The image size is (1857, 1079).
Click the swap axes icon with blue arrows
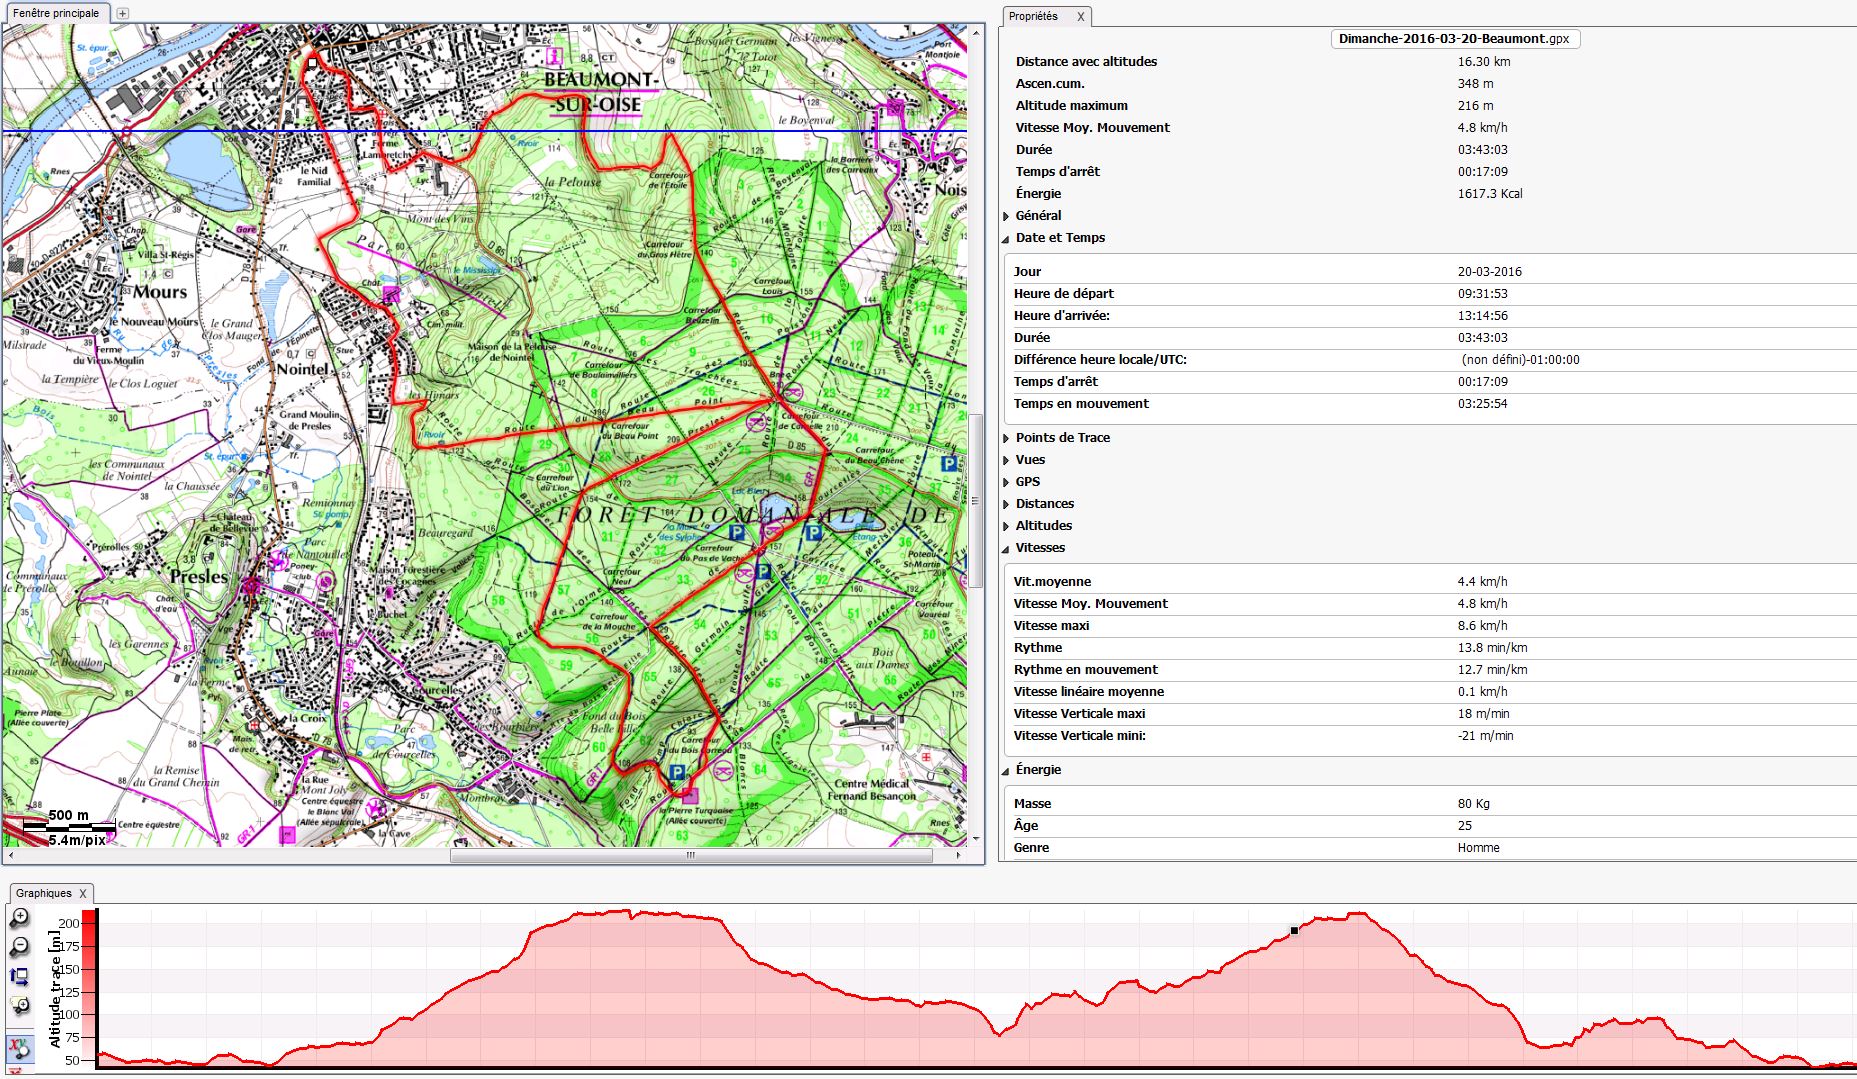tap(19, 976)
